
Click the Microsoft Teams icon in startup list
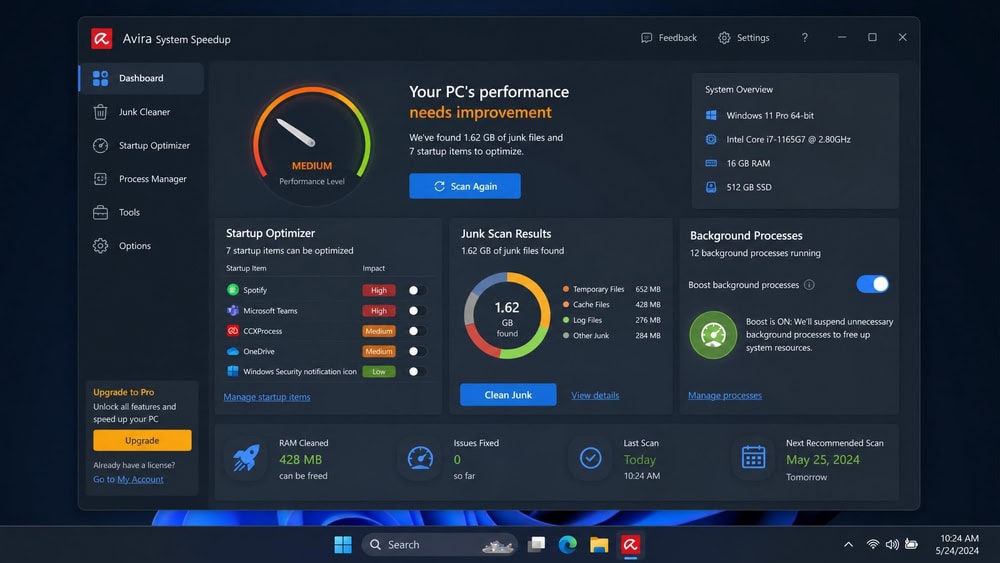(x=233, y=311)
